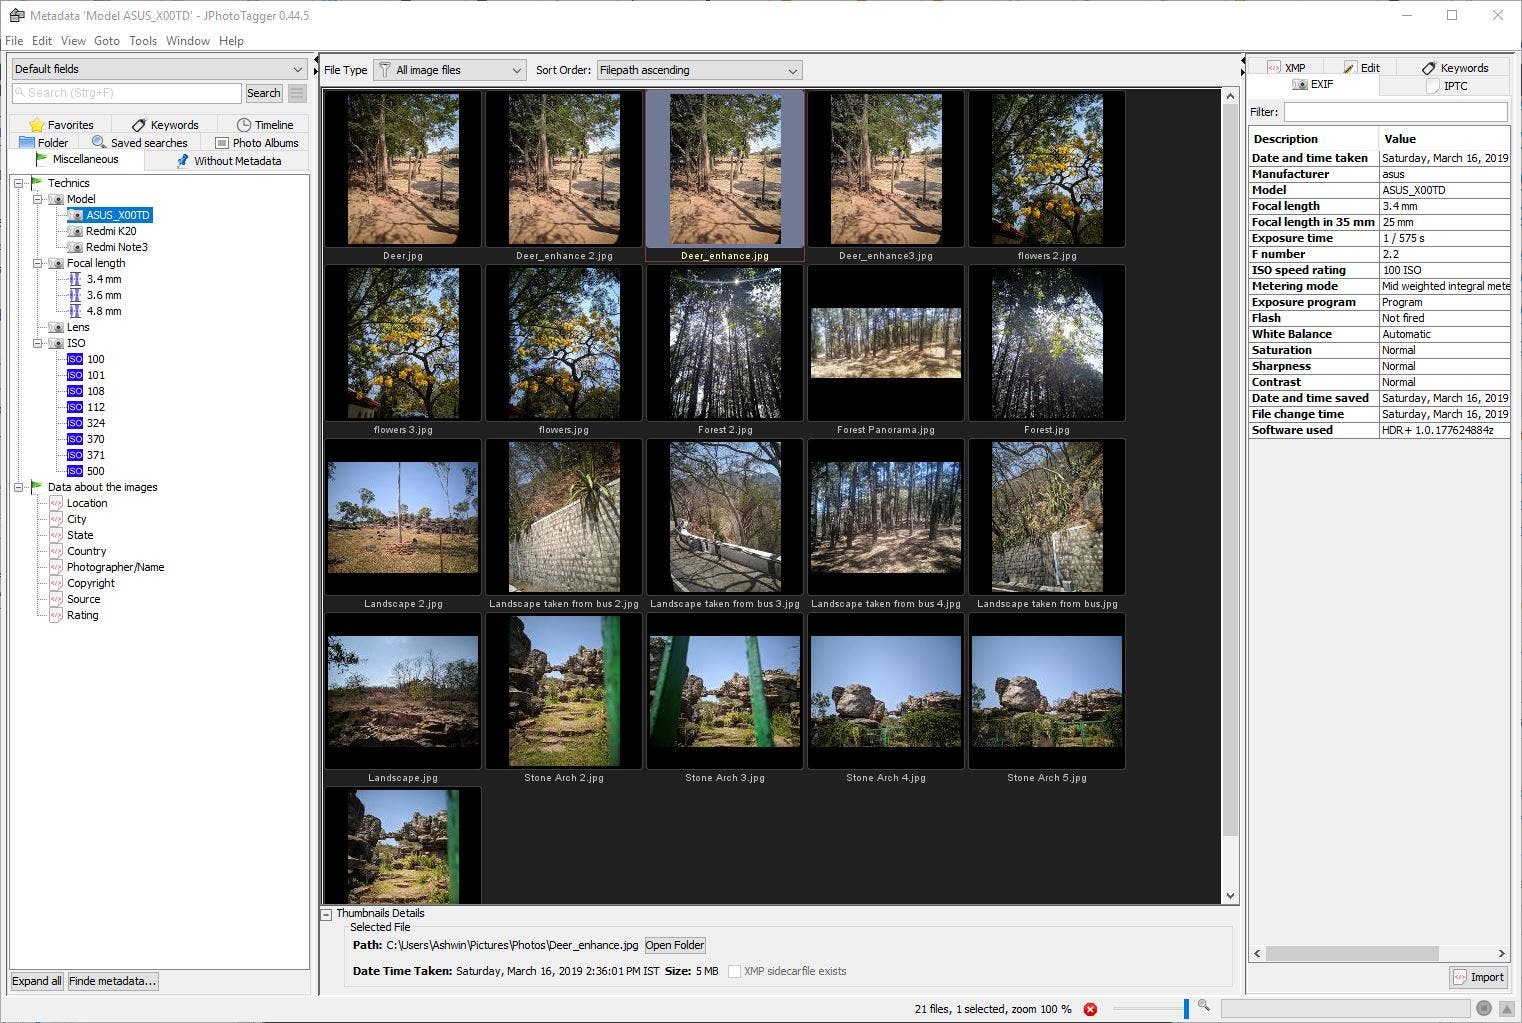Open the Default fields dropdown
Screen dimensions: 1522x1023
coord(159,69)
